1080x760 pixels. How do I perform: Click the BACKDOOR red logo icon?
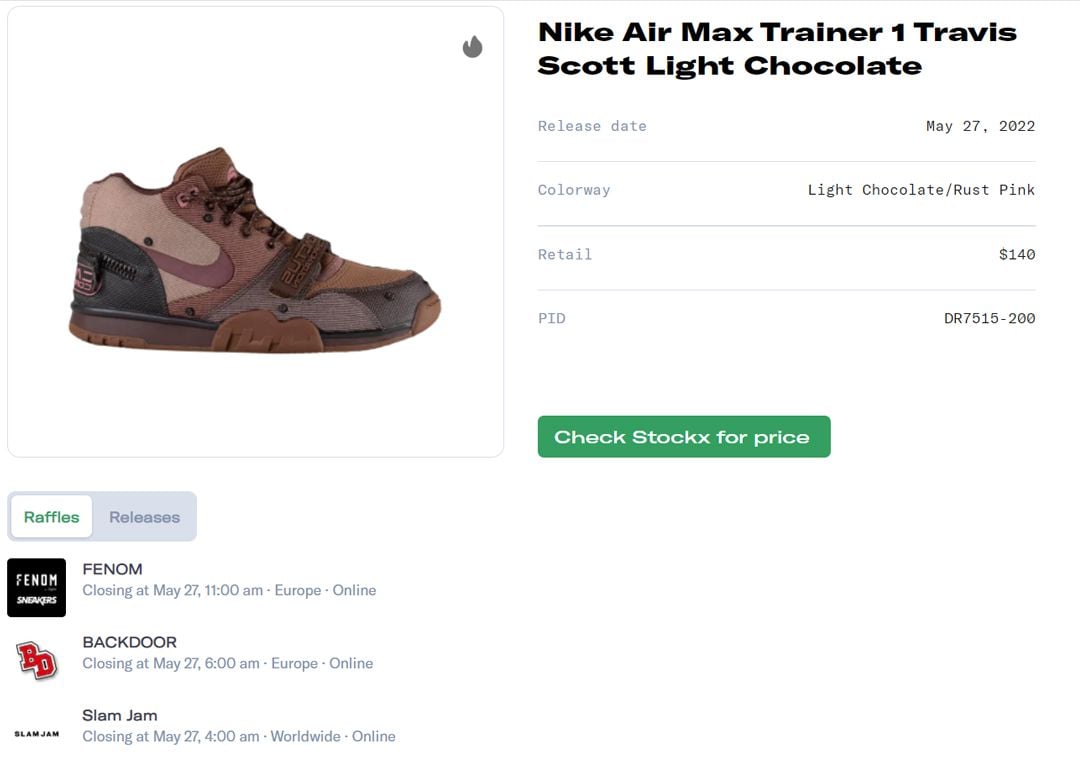pyautogui.click(x=36, y=661)
